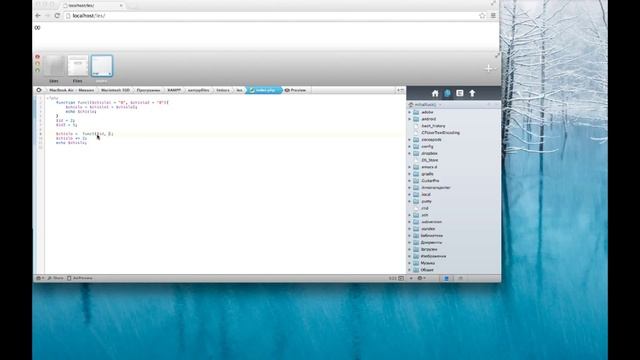The image size is (640, 360).
Task: Click the Share button in status bar
Action: (56, 278)
